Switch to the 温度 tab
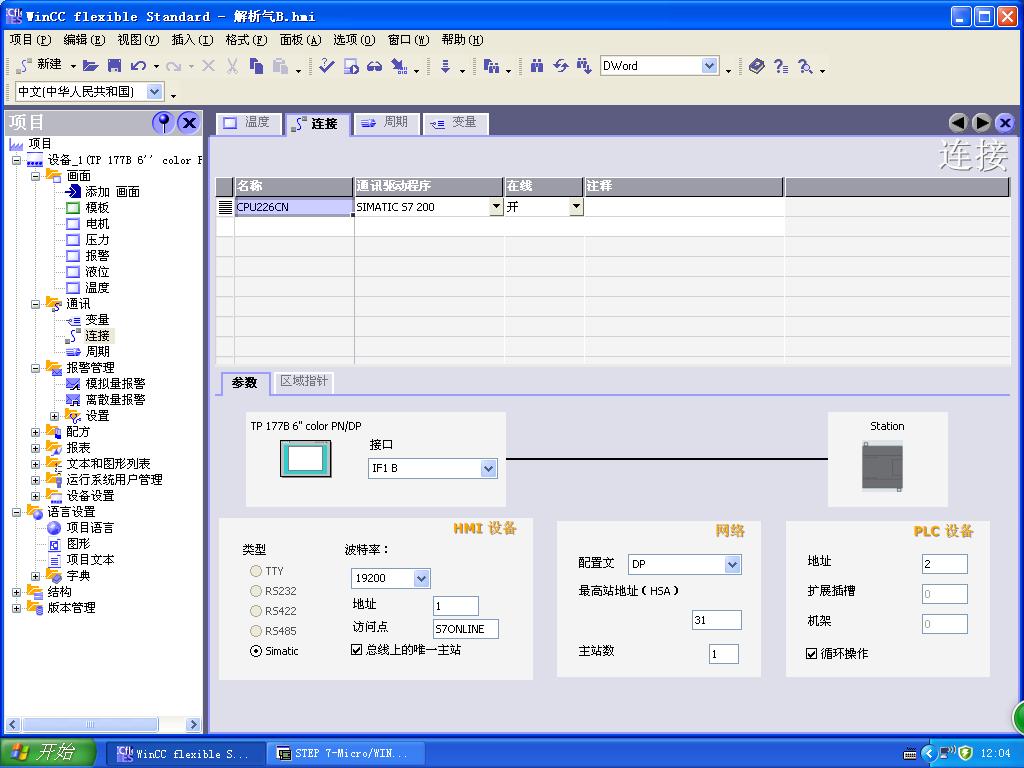Screen dimensions: 1024x768 tap(248, 123)
